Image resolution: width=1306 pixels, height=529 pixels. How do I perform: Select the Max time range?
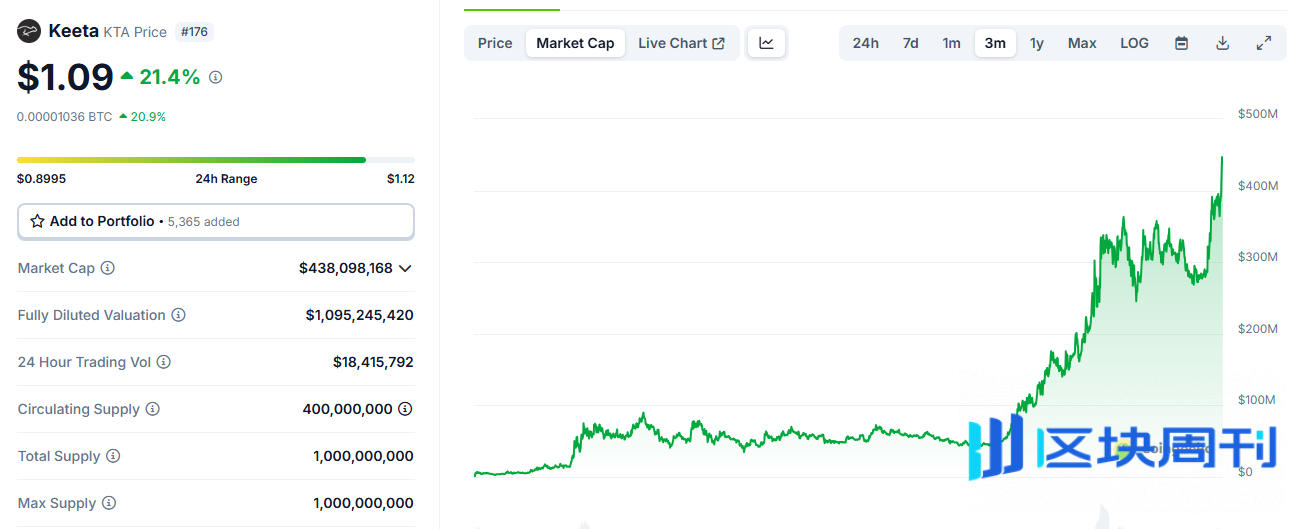1082,43
